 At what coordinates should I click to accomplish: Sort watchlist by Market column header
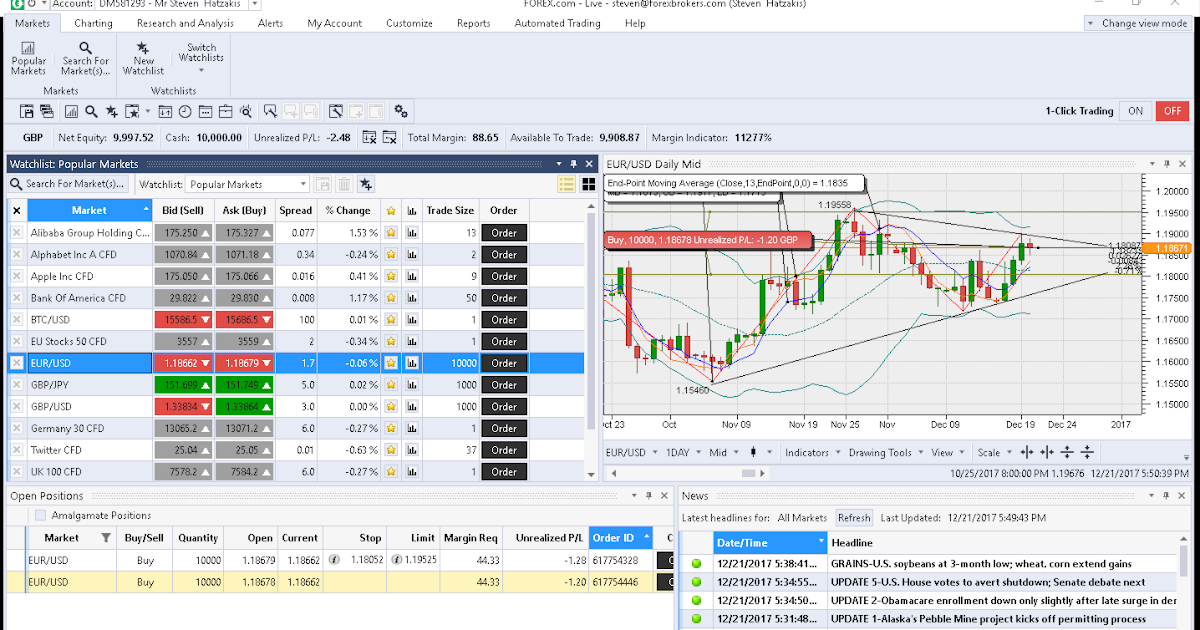89,211
